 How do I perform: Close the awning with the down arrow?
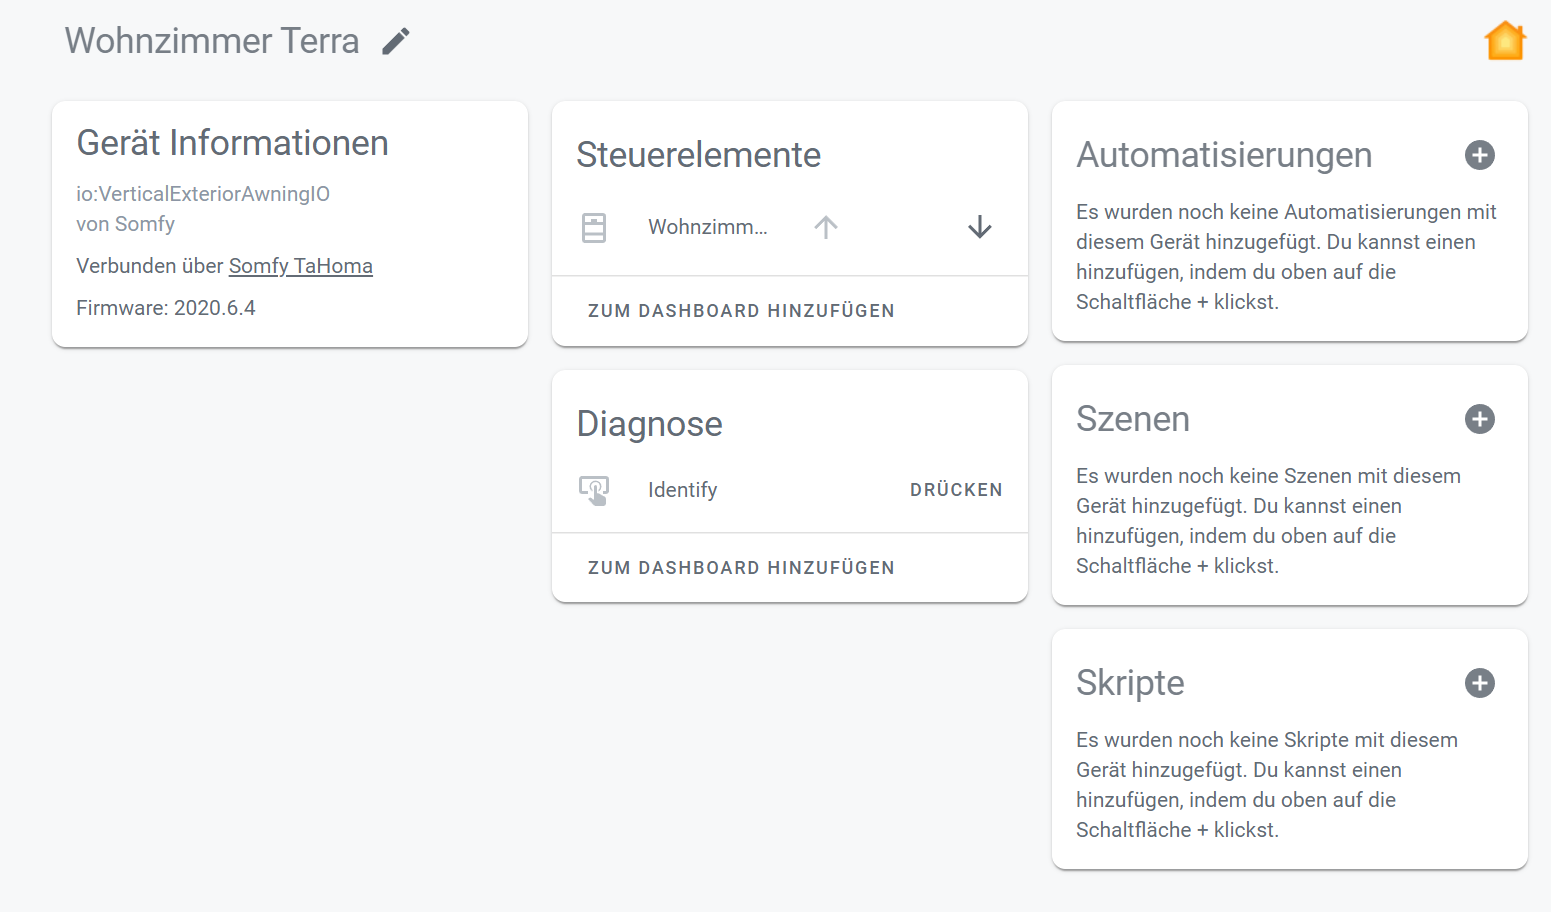pos(980,227)
